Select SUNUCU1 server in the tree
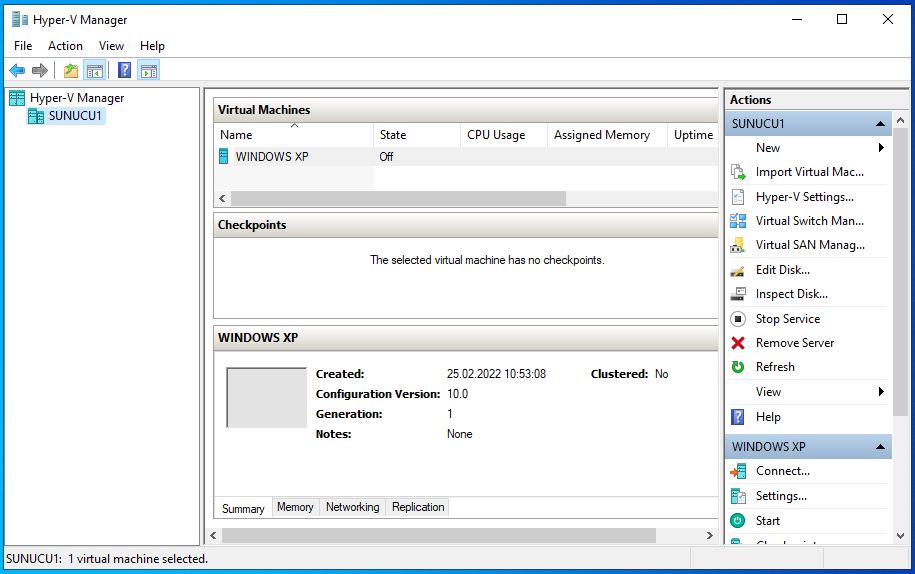The height and width of the screenshot is (574, 915). click(x=75, y=116)
